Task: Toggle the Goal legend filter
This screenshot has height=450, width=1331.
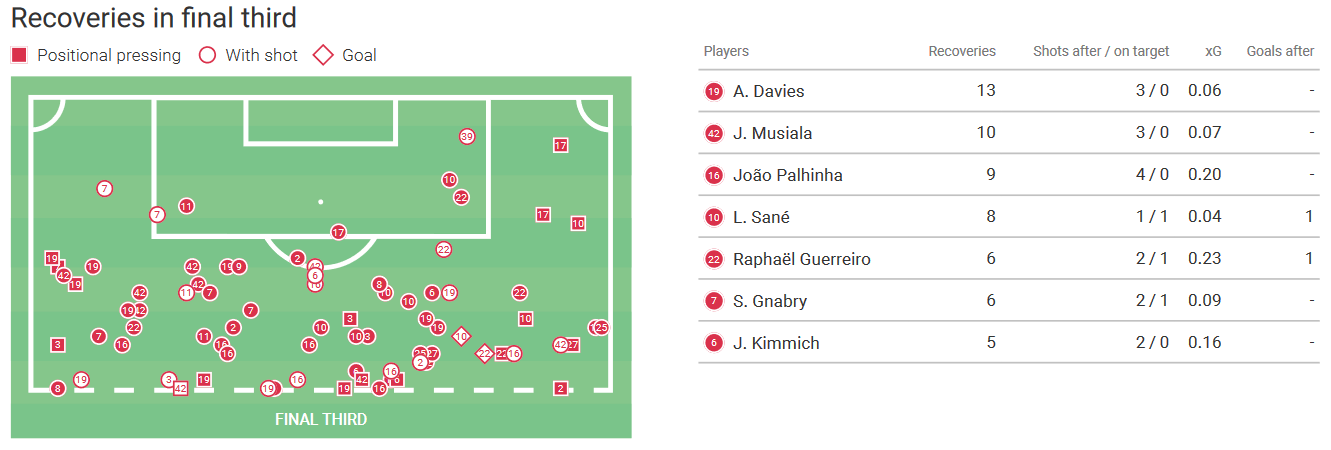Action: click(x=346, y=55)
